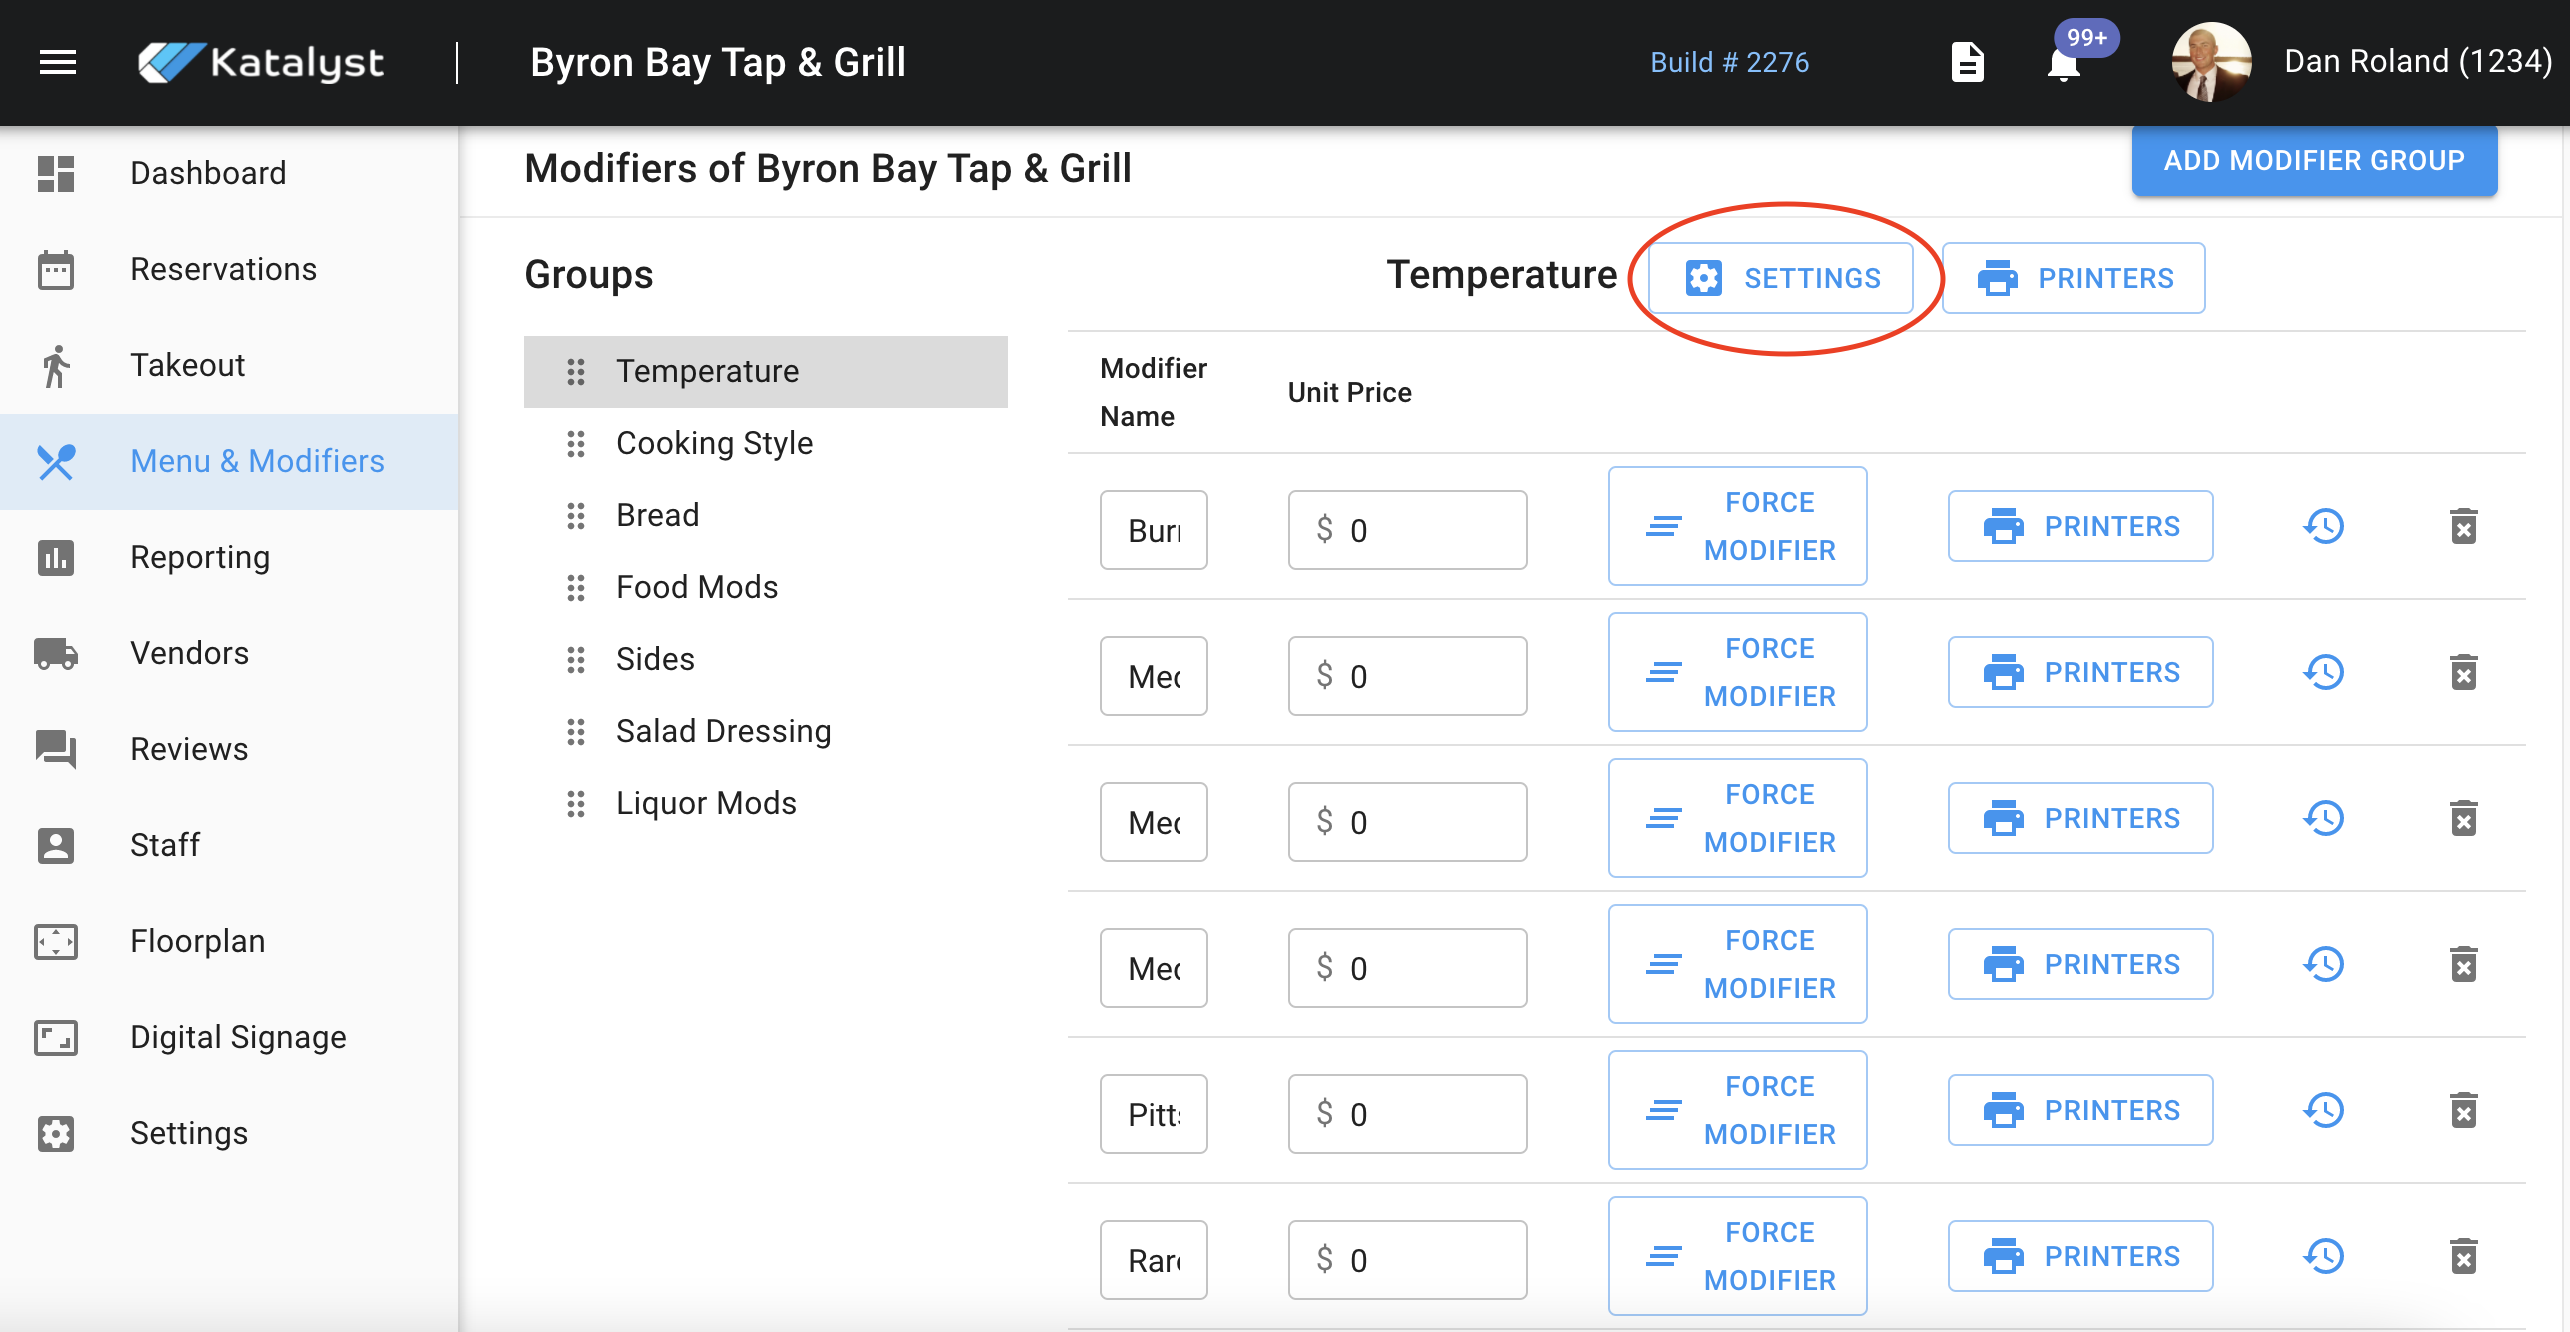
Task: Click drag handle beside Cooking Style group
Action: pos(576,443)
